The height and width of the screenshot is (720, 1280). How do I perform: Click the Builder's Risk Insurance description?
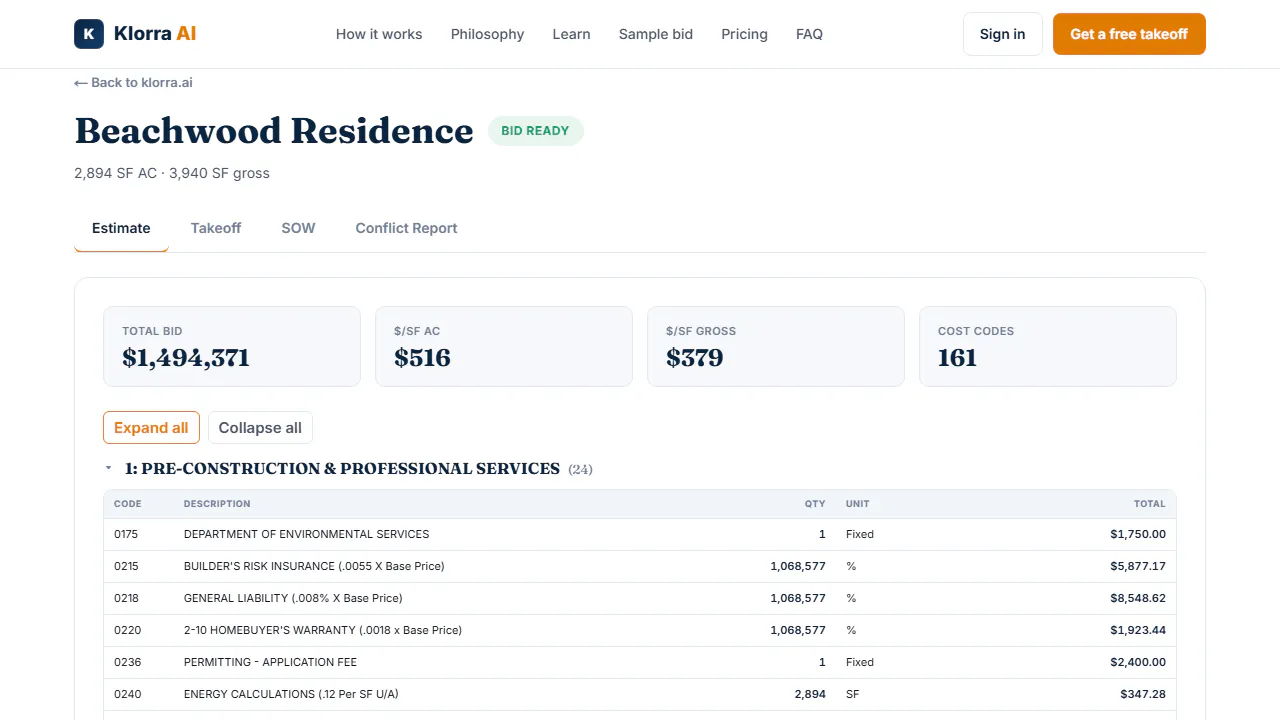click(314, 566)
